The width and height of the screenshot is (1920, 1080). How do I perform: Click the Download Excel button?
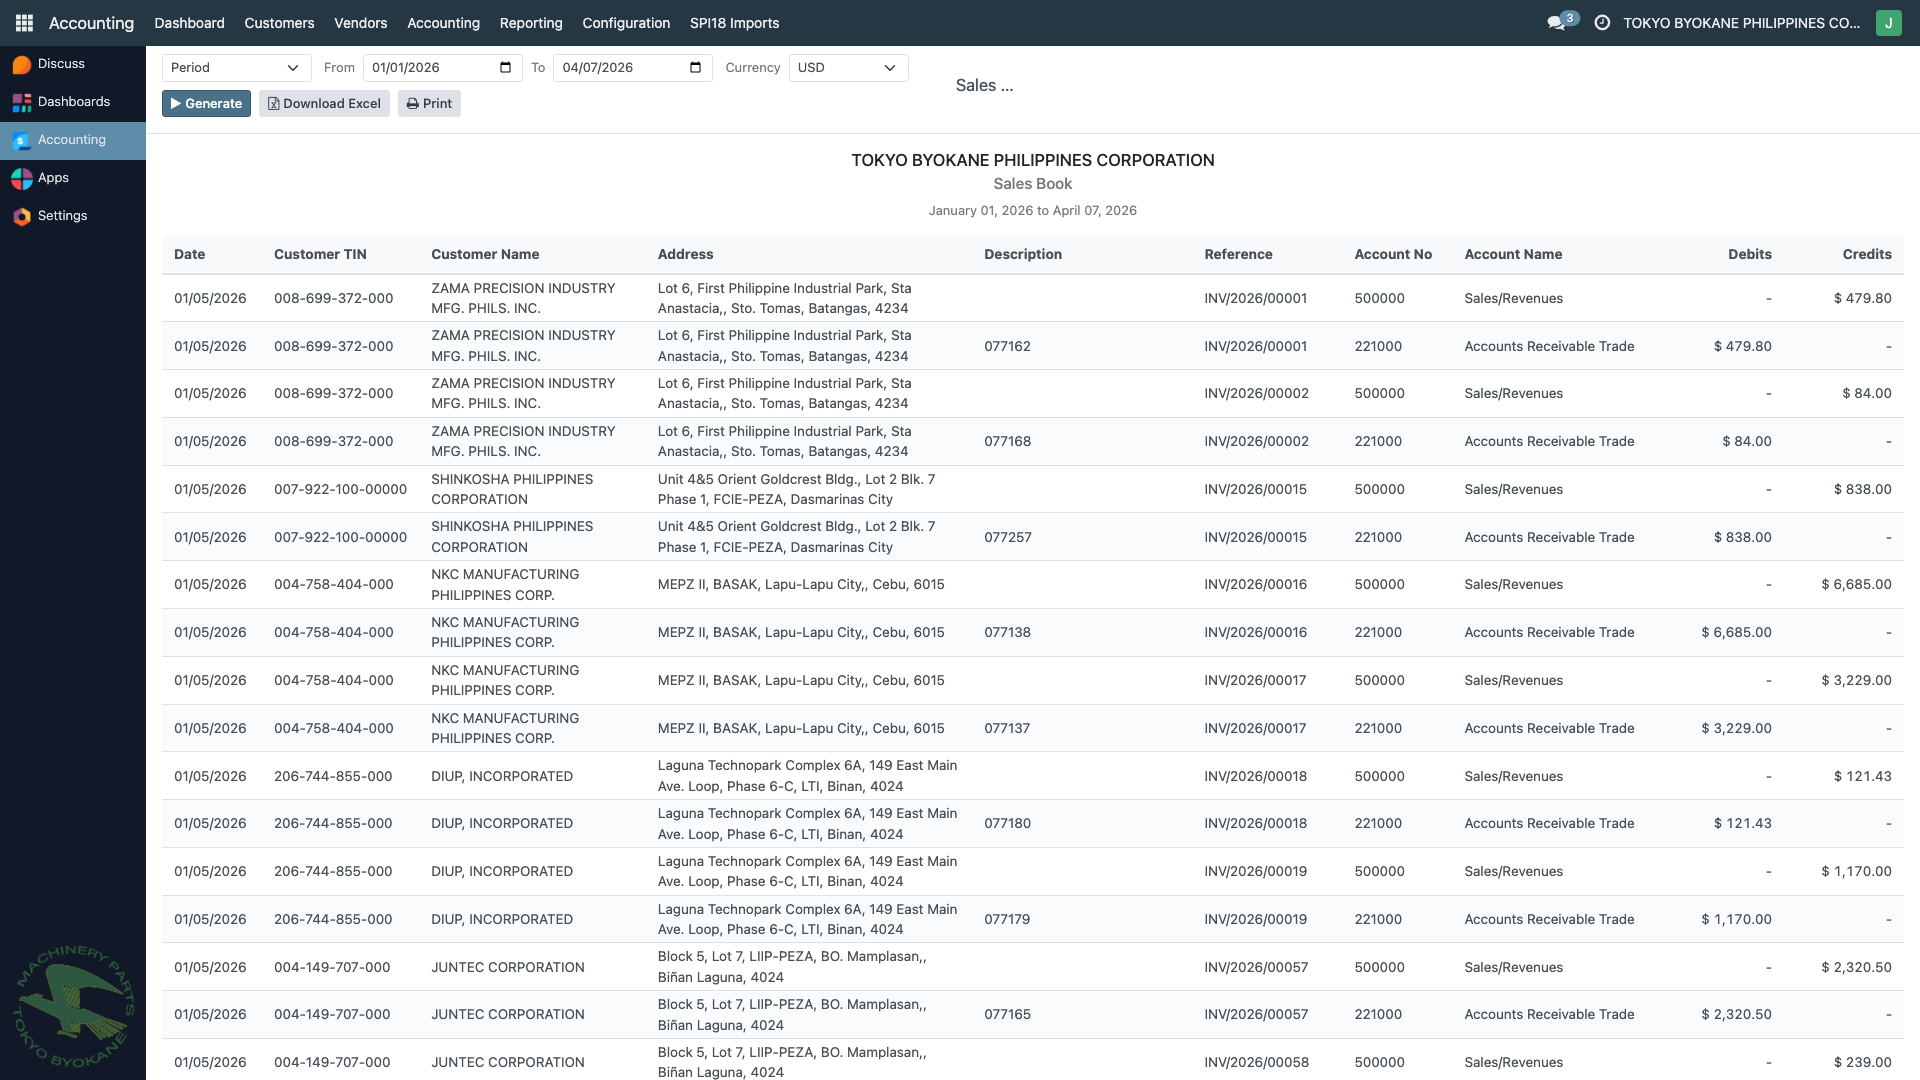pos(324,104)
